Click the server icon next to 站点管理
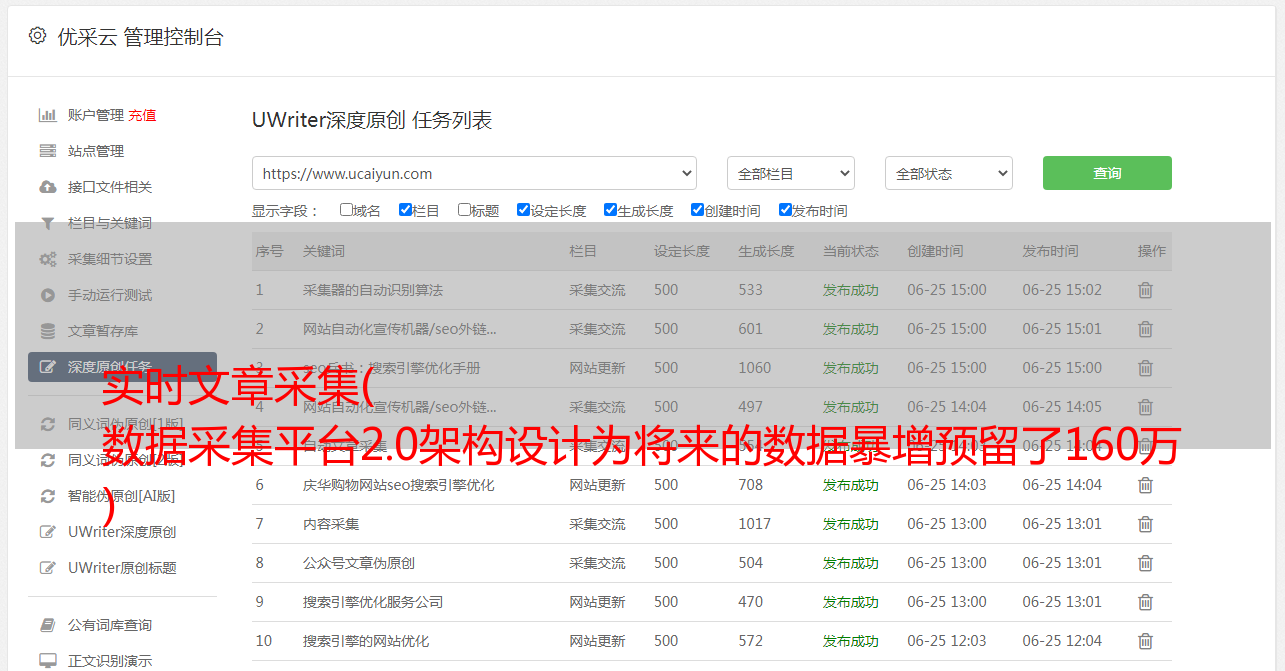This screenshot has height=671, width=1285. tap(47, 151)
